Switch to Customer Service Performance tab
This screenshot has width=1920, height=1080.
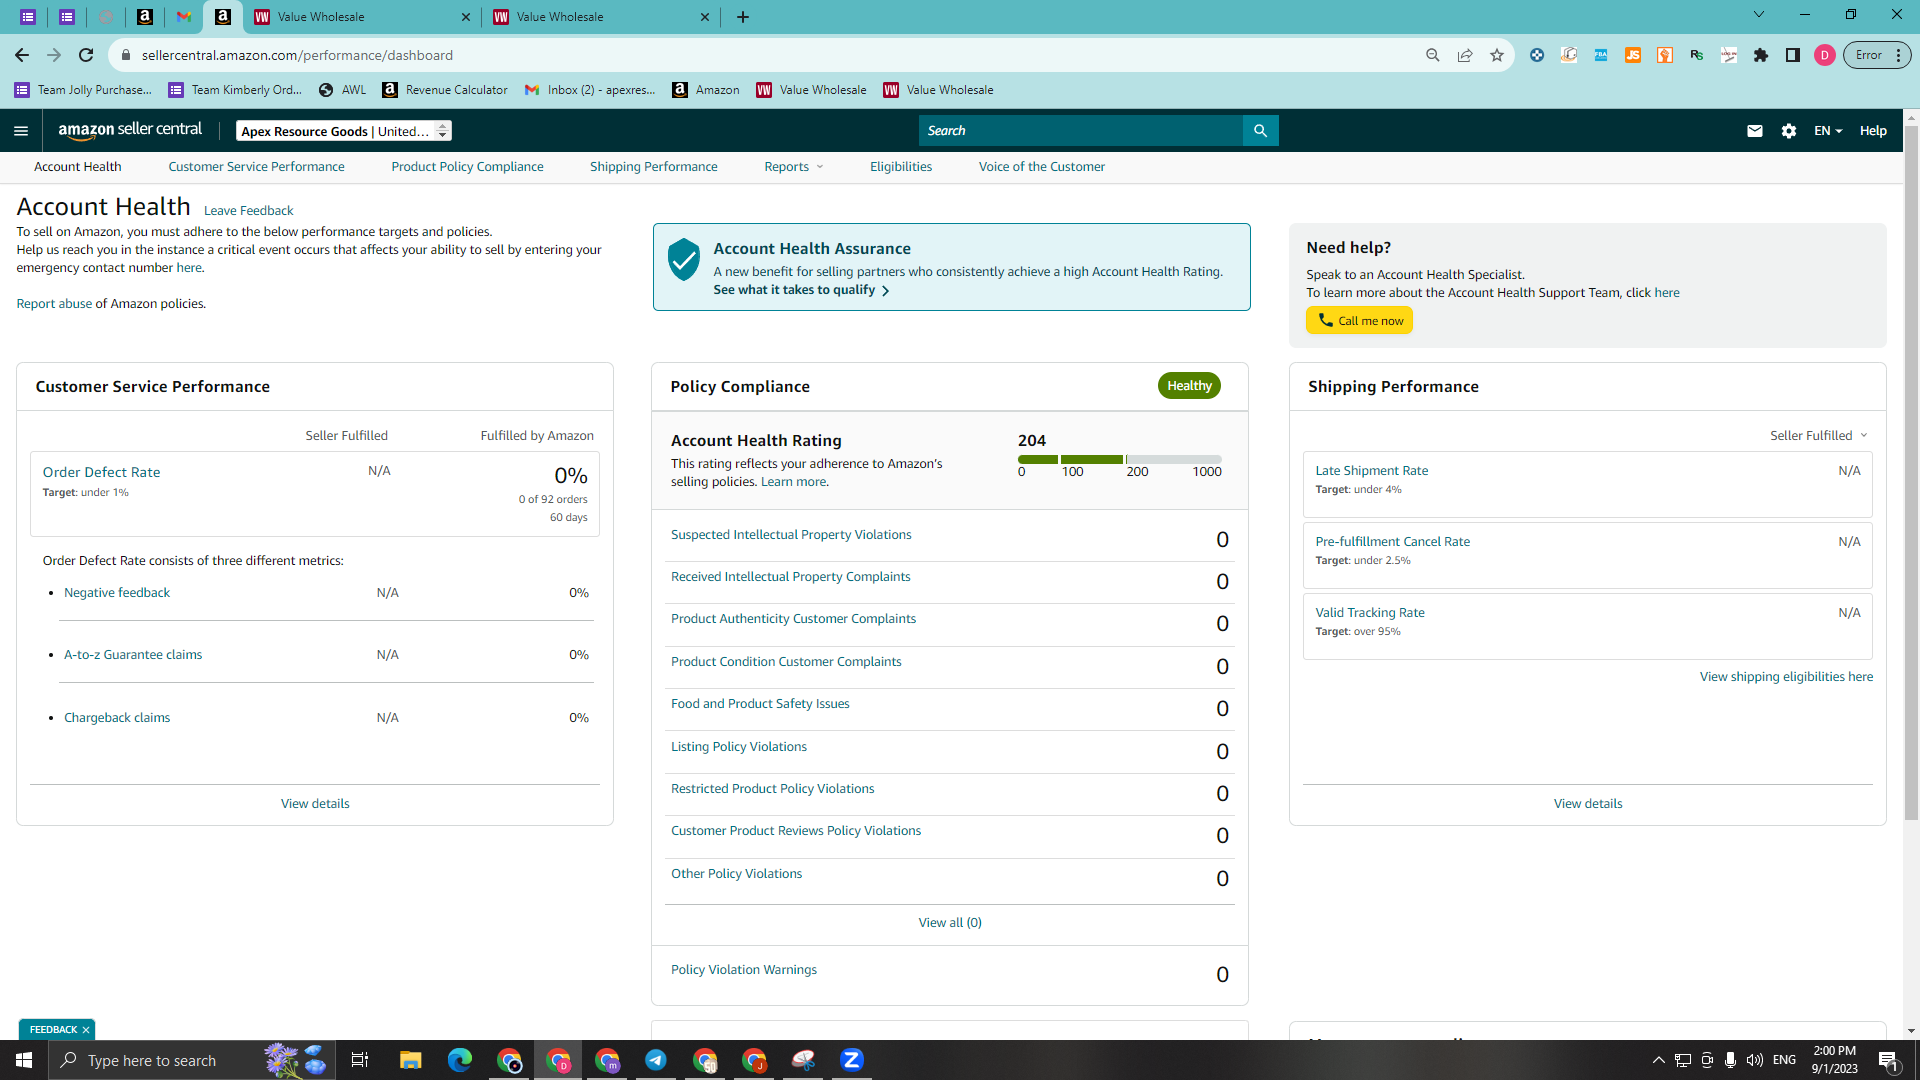click(256, 167)
